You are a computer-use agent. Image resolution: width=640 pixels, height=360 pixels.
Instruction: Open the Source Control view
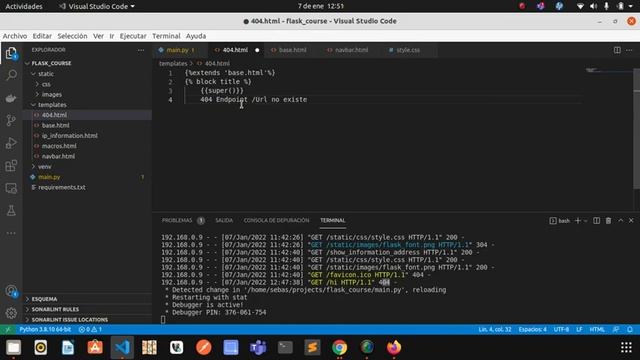pos(11,120)
